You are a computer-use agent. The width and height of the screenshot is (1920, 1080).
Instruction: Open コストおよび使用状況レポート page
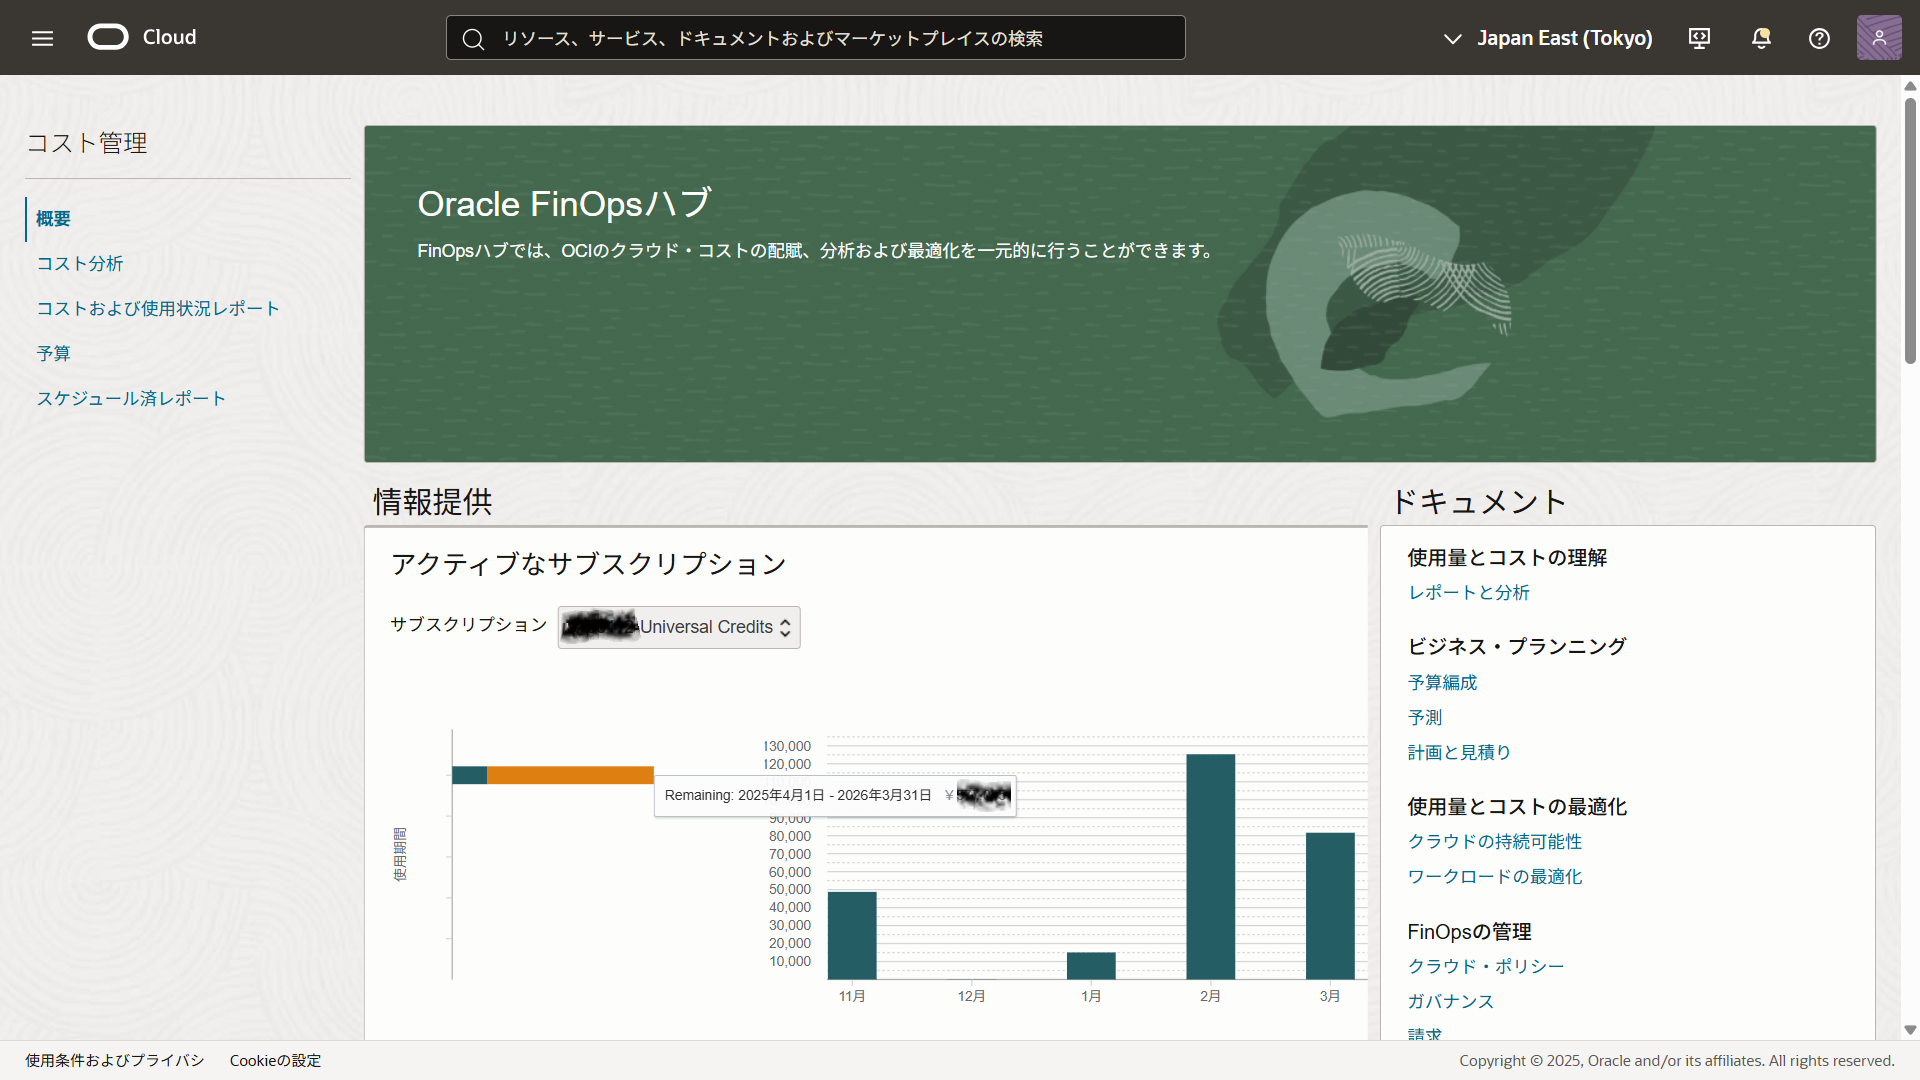[x=158, y=309]
